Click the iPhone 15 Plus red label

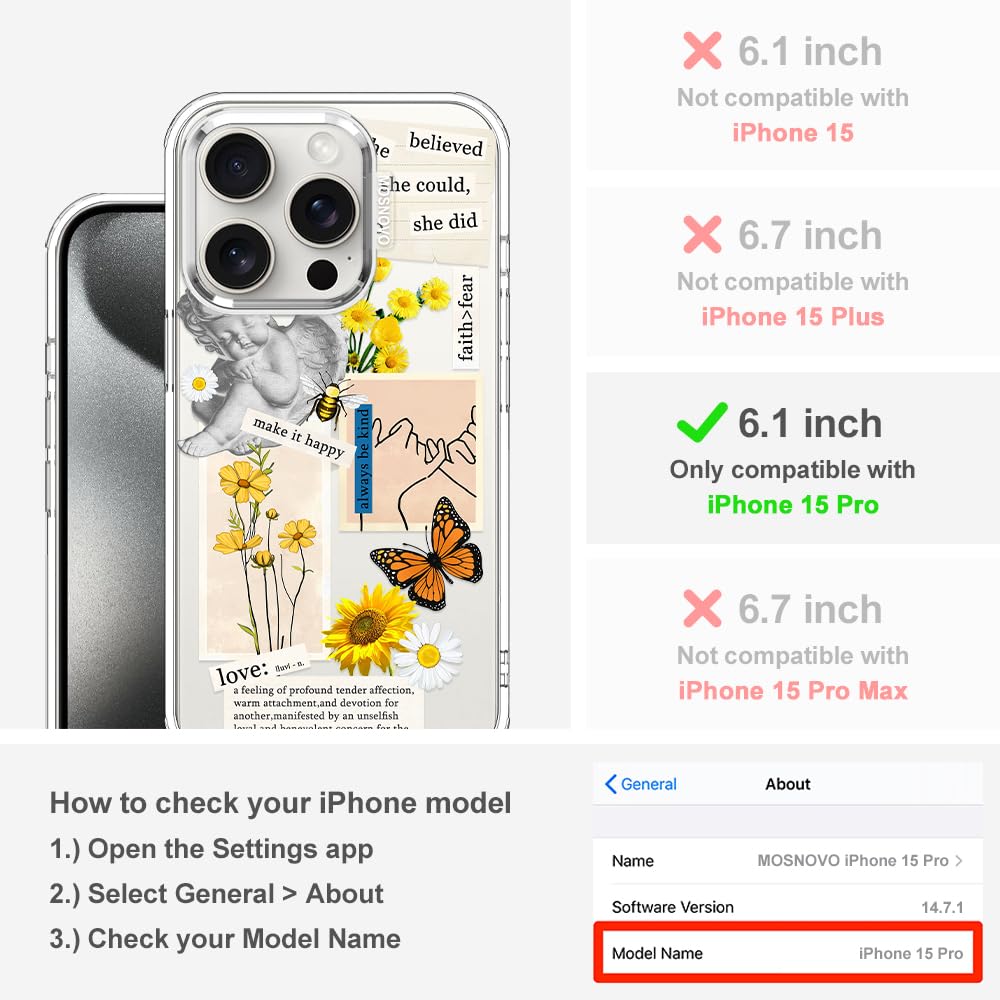pos(793,317)
